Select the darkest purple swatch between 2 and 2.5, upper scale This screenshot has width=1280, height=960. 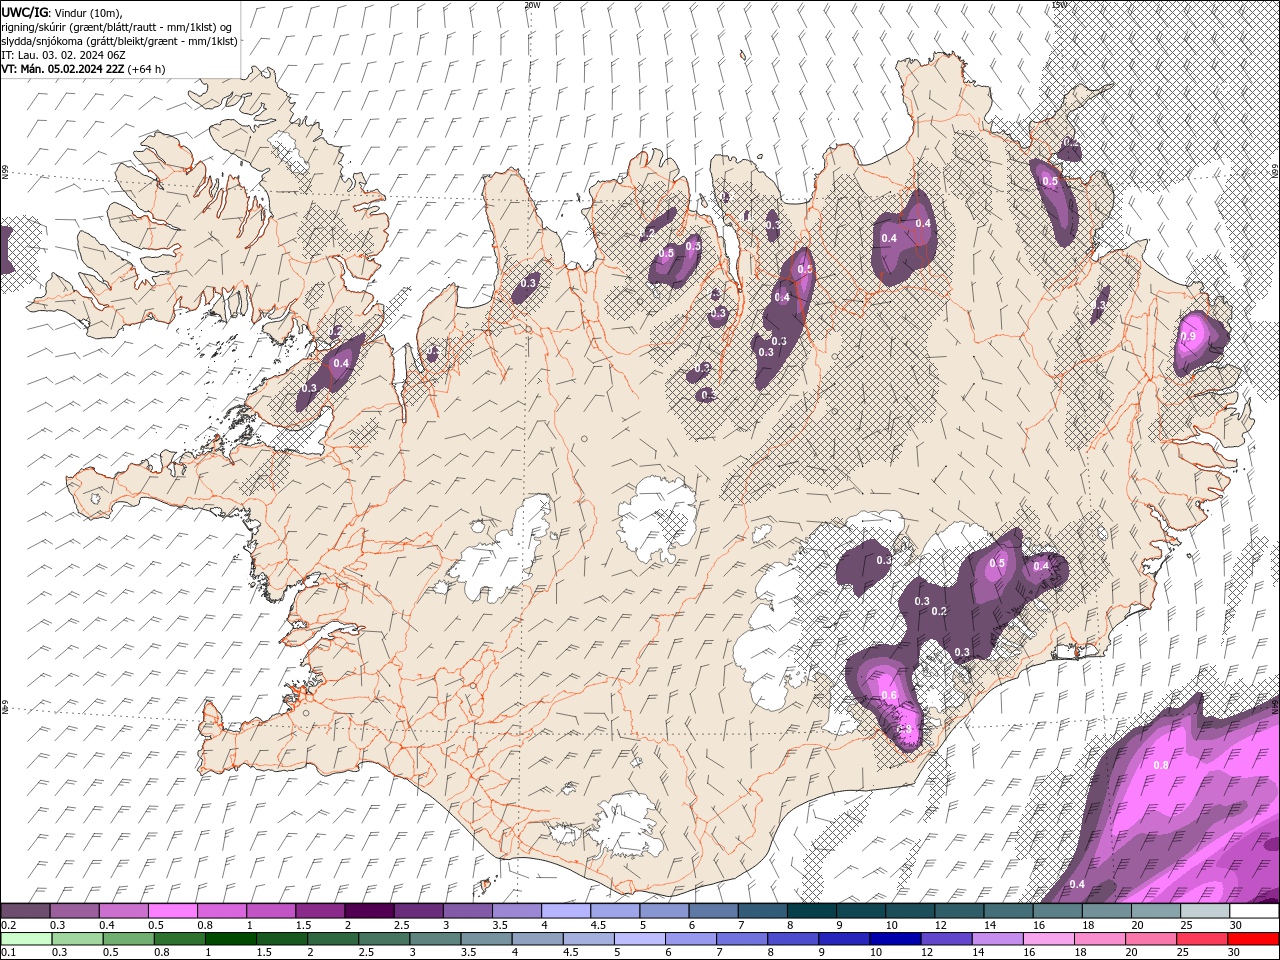(369, 911)
